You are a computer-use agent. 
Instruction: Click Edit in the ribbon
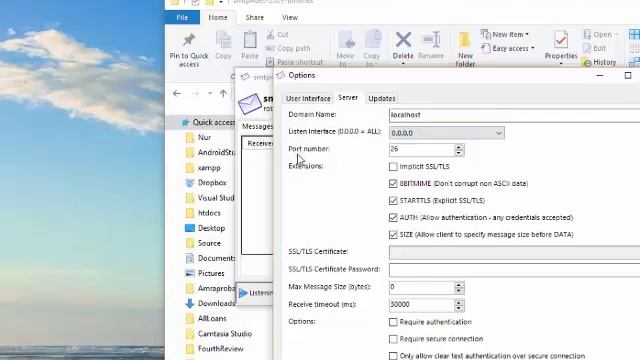(594, 48)
